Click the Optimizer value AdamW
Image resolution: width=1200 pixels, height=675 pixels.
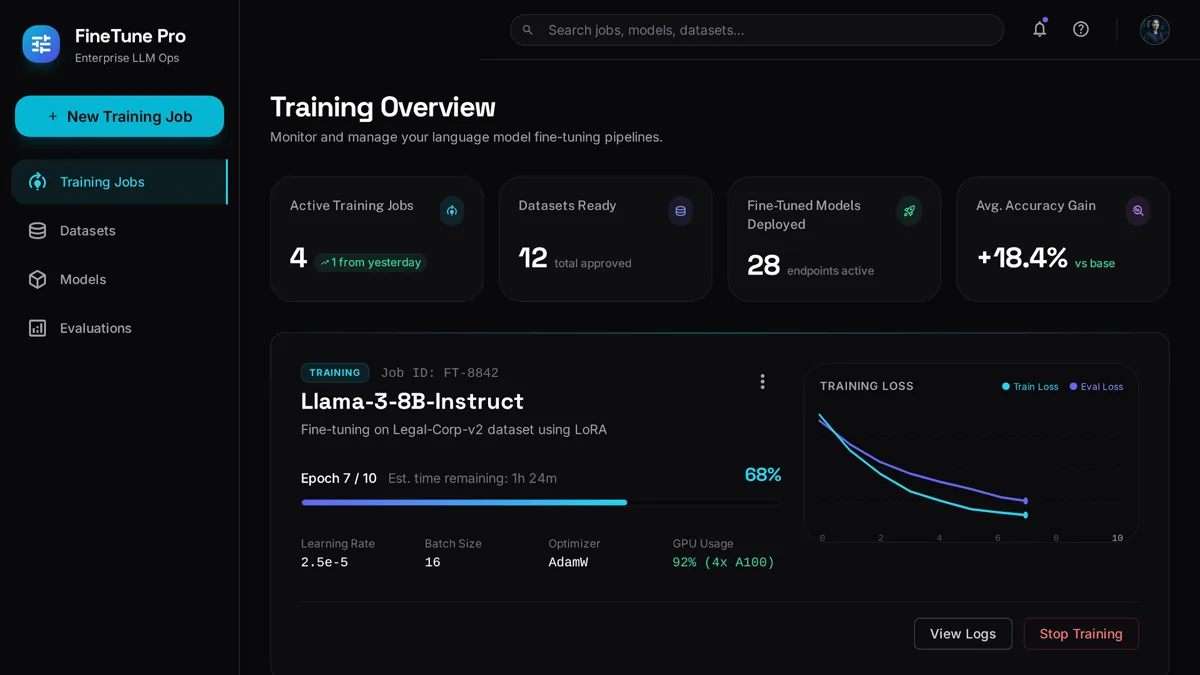pyautogui.click(x=568, y=563)
